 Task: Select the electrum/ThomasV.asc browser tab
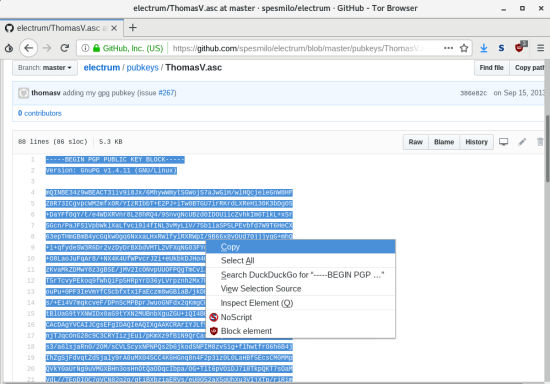click(61, 28)
